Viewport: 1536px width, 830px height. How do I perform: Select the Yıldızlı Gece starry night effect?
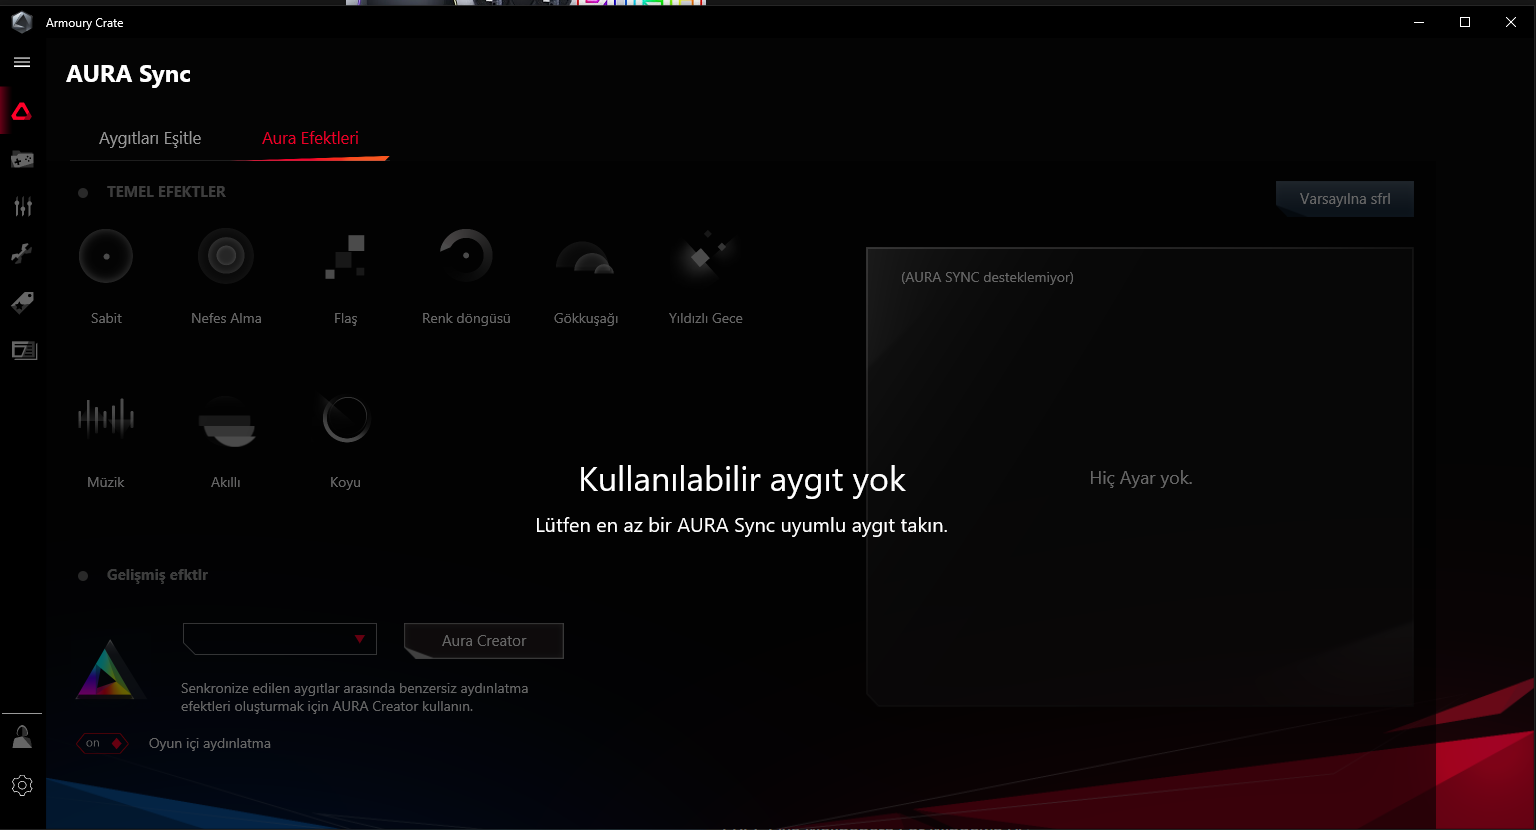(706, 256)
